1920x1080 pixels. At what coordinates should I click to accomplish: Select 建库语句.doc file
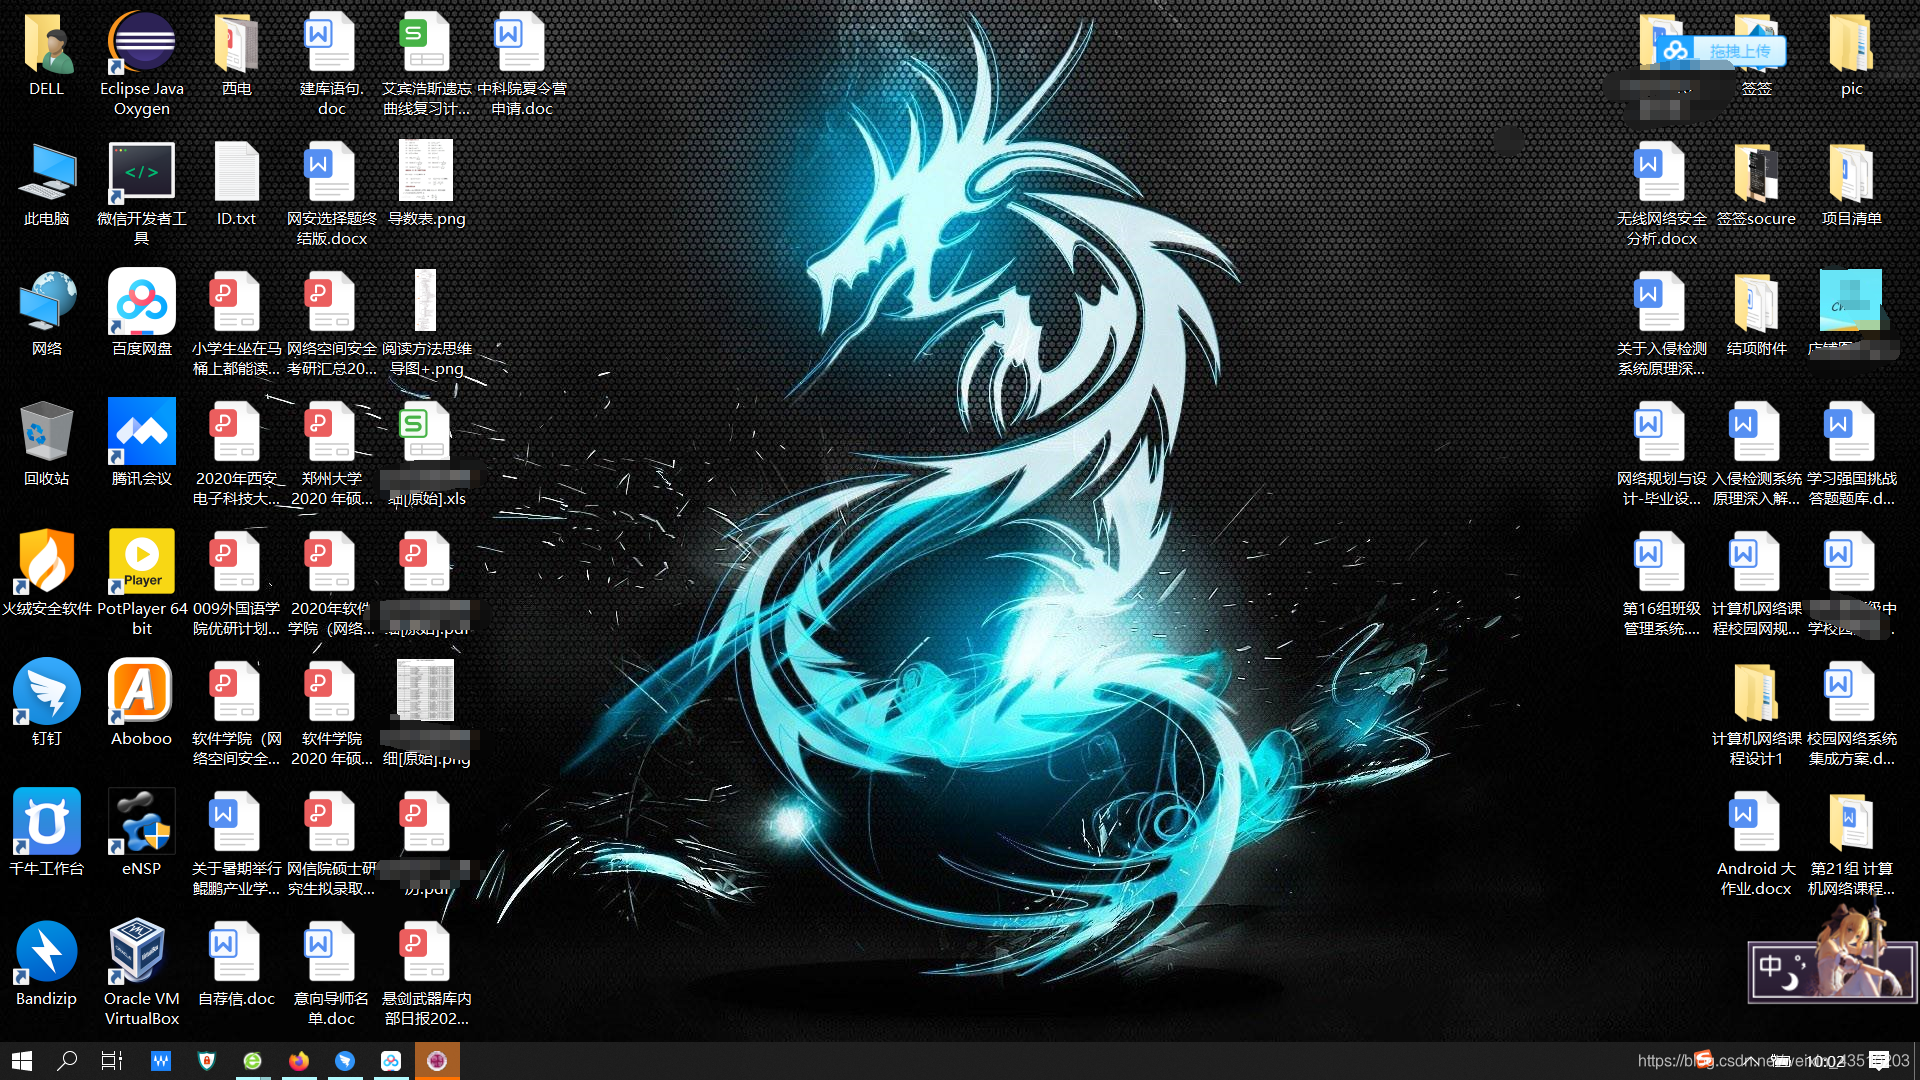(331, 64)
